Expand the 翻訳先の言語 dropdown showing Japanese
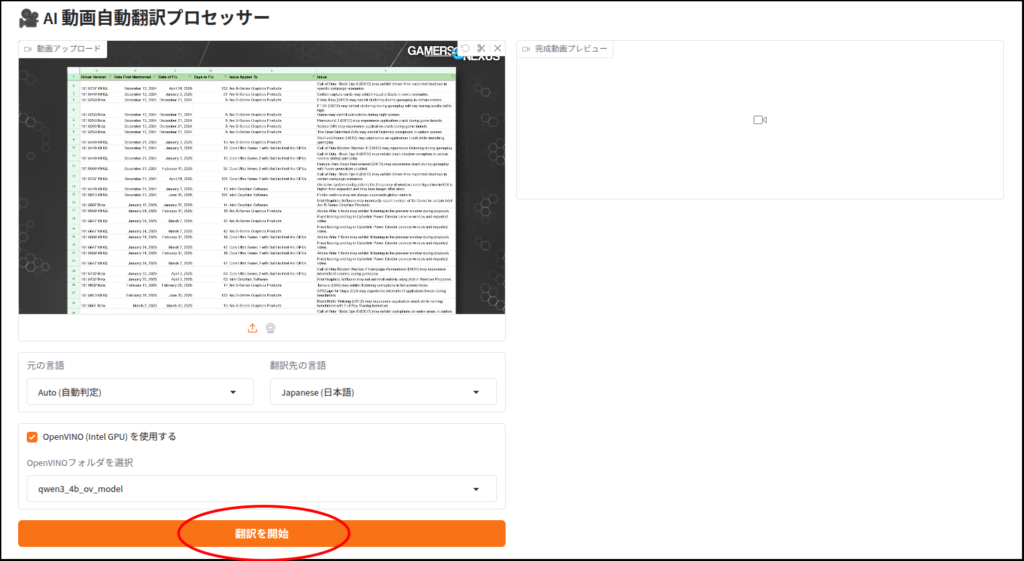Image resolution: width=1024 pixels, height=561 pixels. 383,393
